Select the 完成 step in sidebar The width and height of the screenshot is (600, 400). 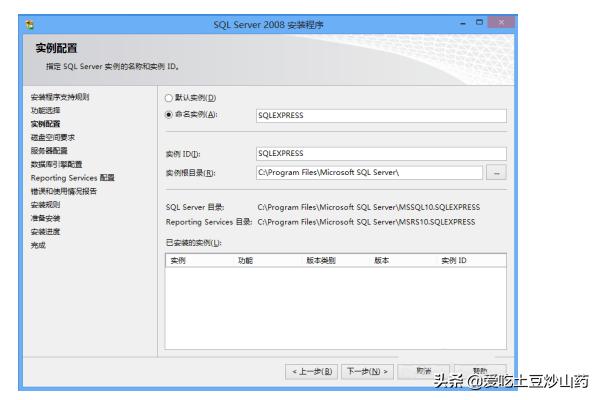[x=38, y=245]
